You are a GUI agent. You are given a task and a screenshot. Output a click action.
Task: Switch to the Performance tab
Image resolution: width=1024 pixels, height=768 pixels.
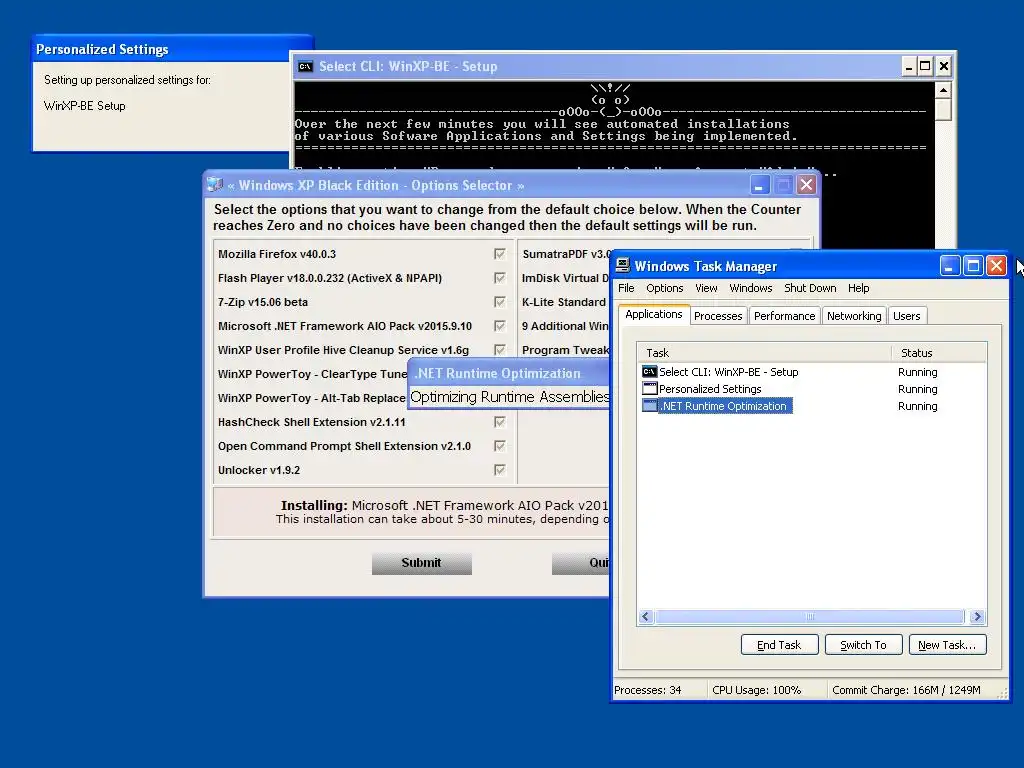tap(784, 316)
